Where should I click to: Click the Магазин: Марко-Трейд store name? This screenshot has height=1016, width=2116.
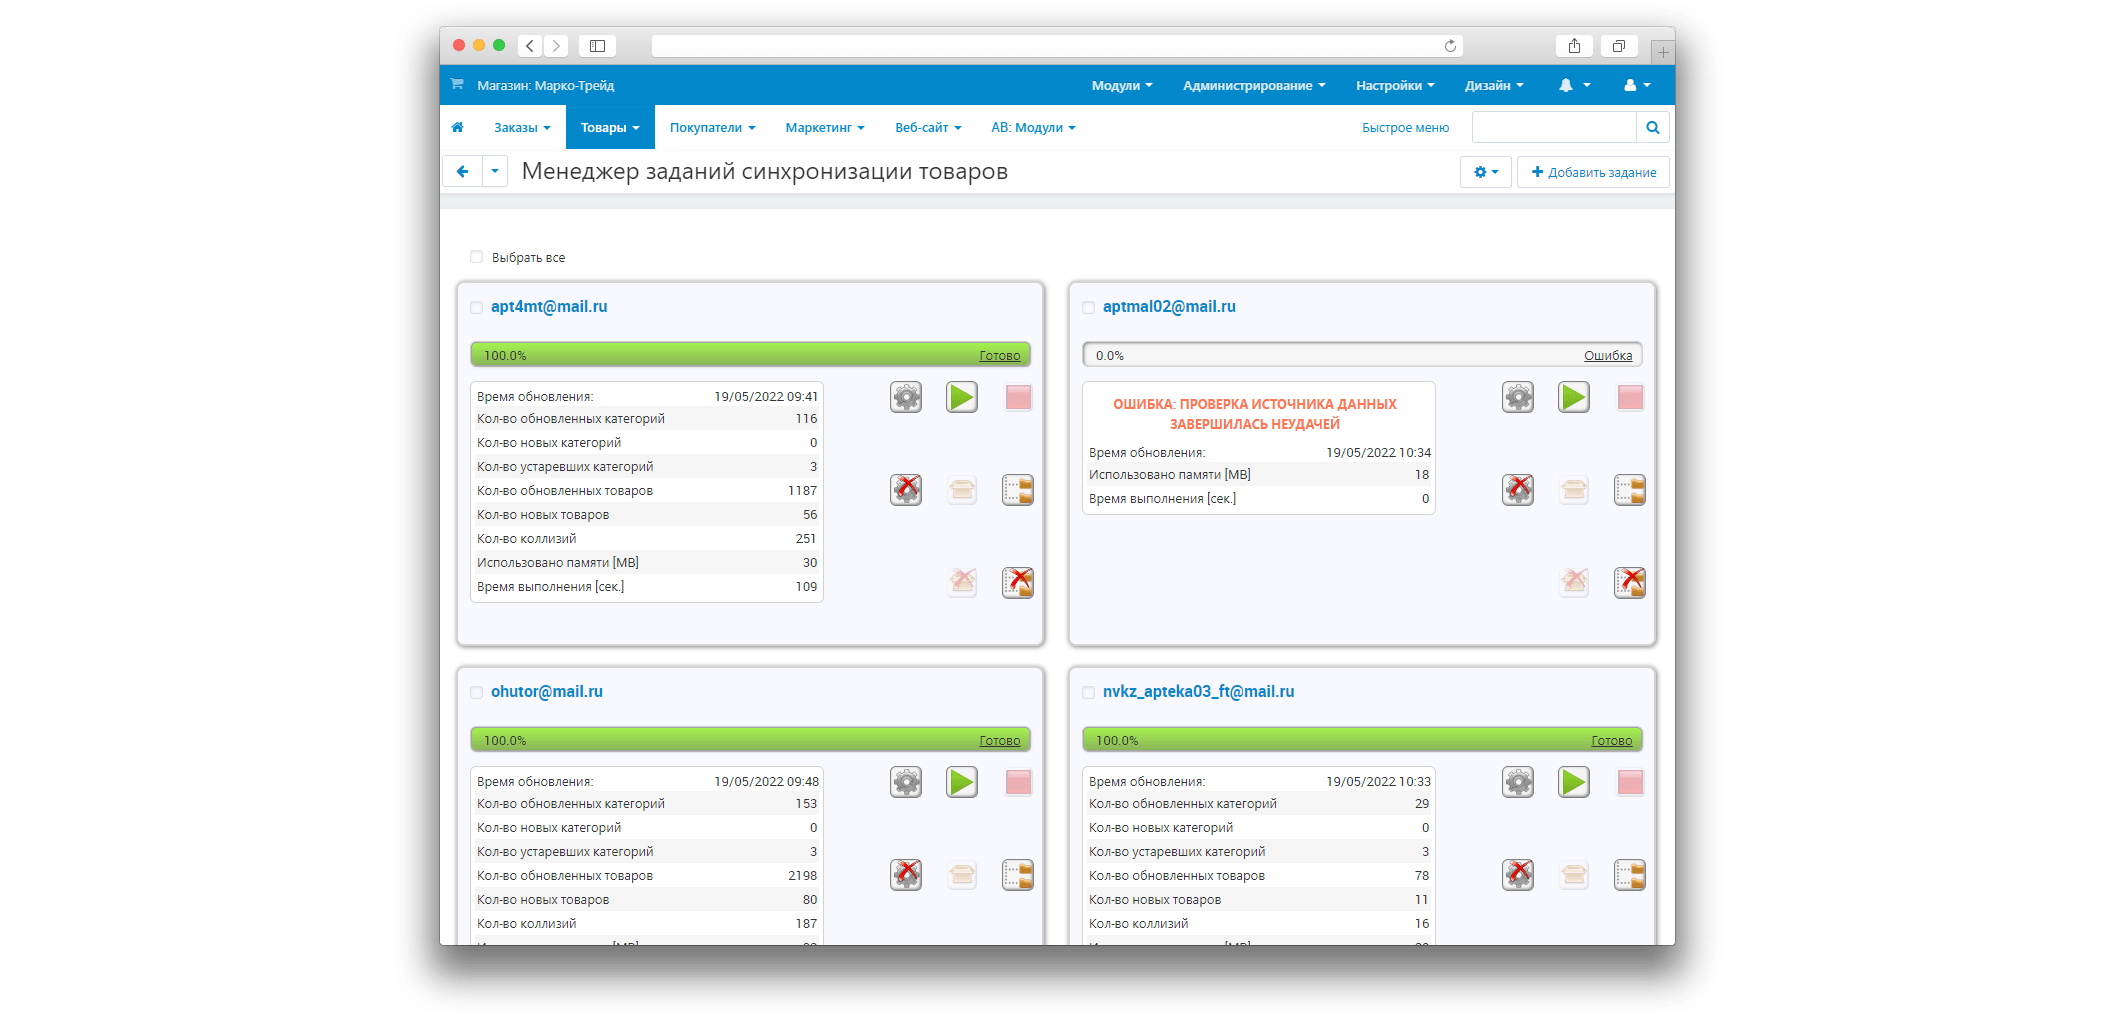pos(546,85)
